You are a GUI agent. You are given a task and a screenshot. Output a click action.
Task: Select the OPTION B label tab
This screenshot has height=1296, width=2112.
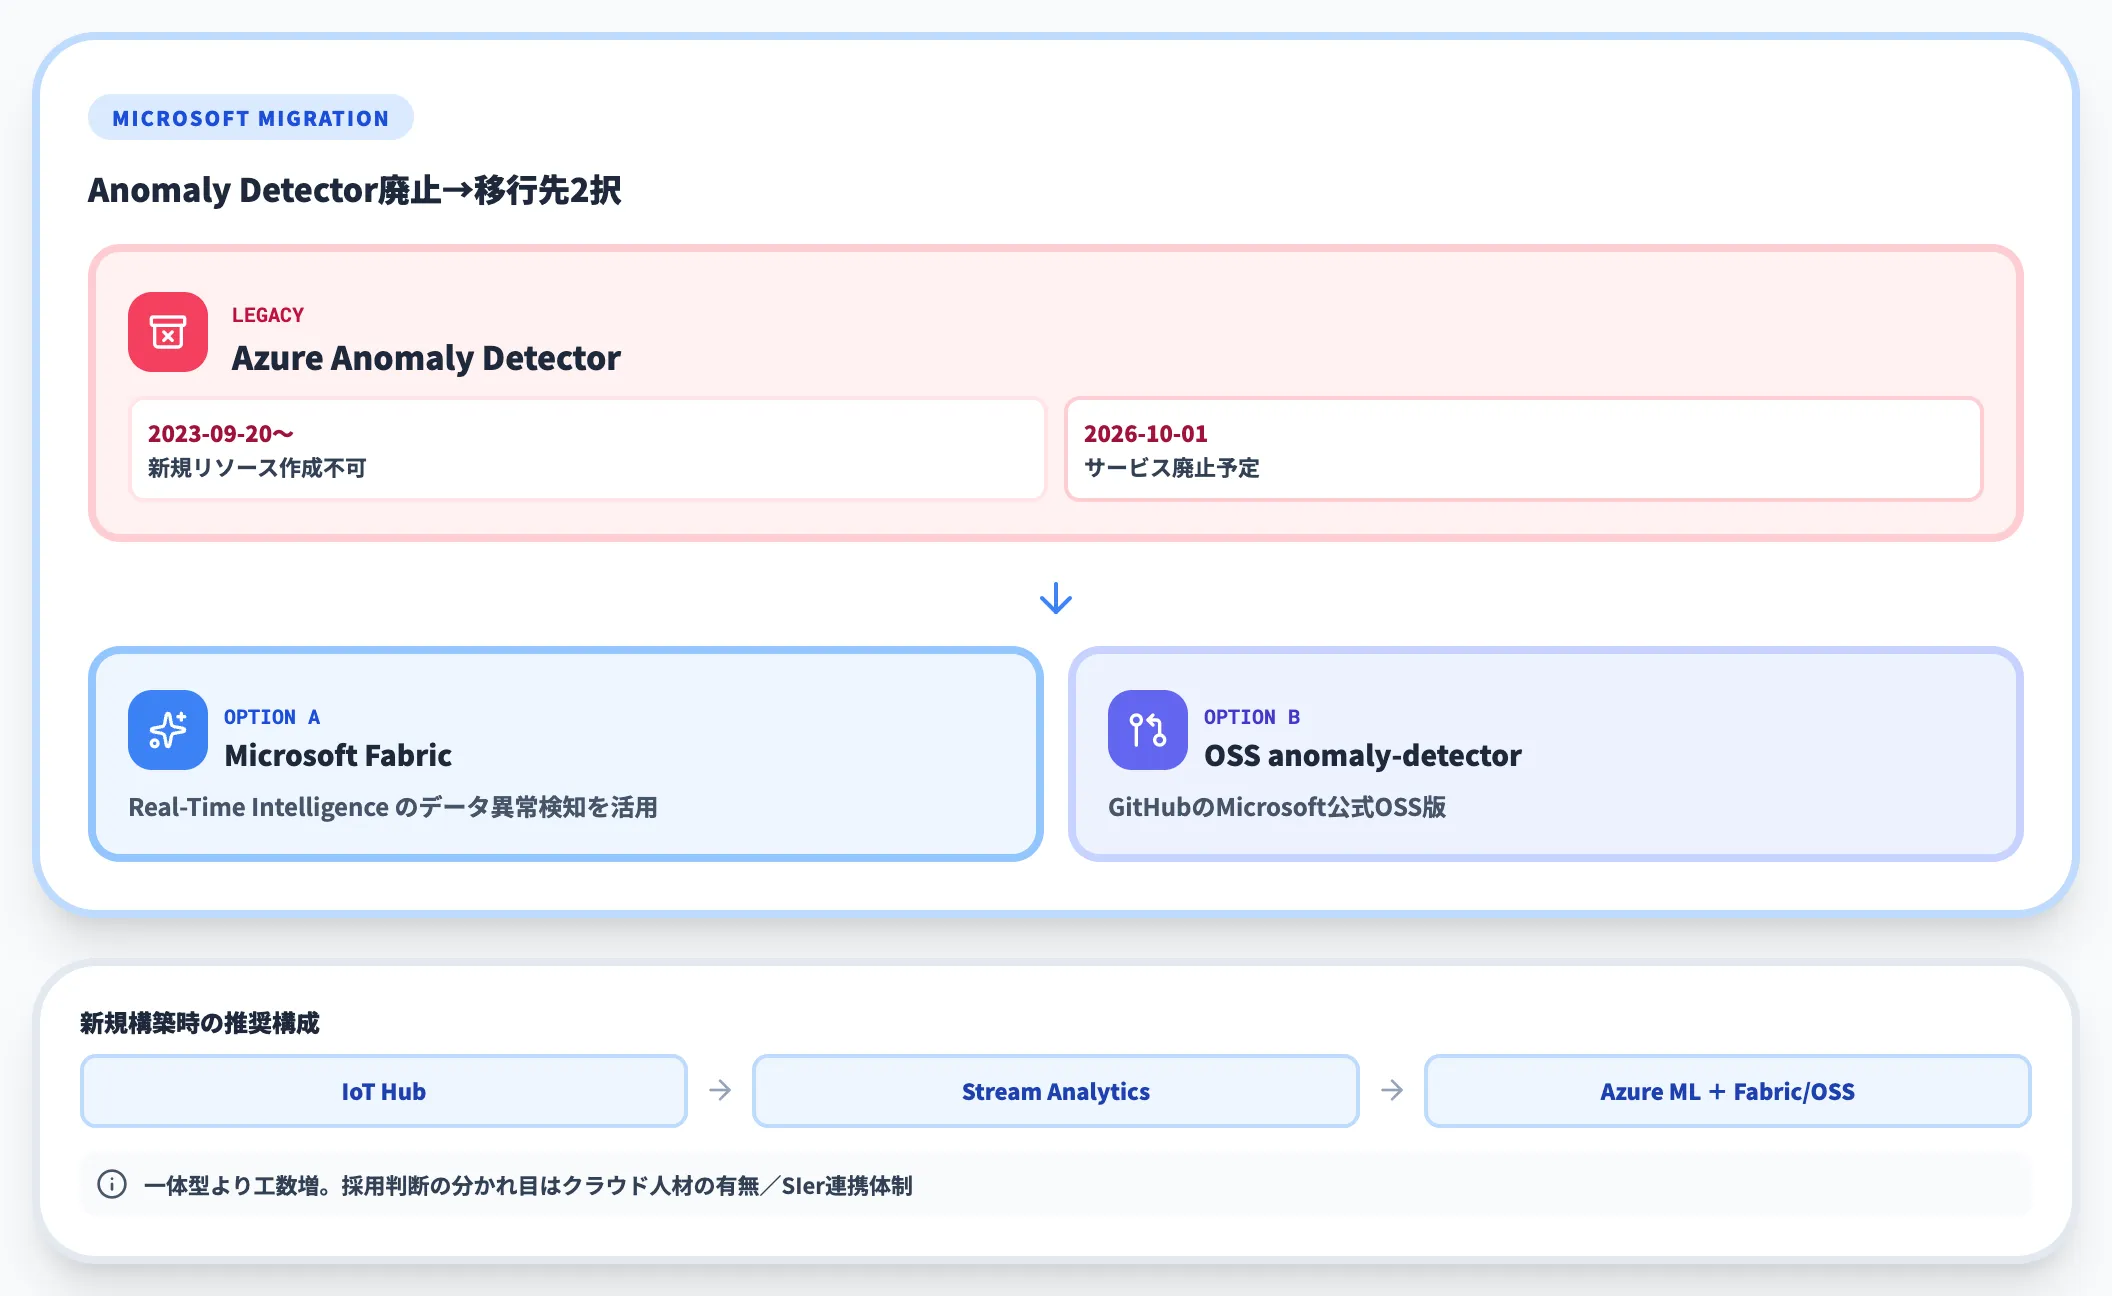pos(1251,716)
